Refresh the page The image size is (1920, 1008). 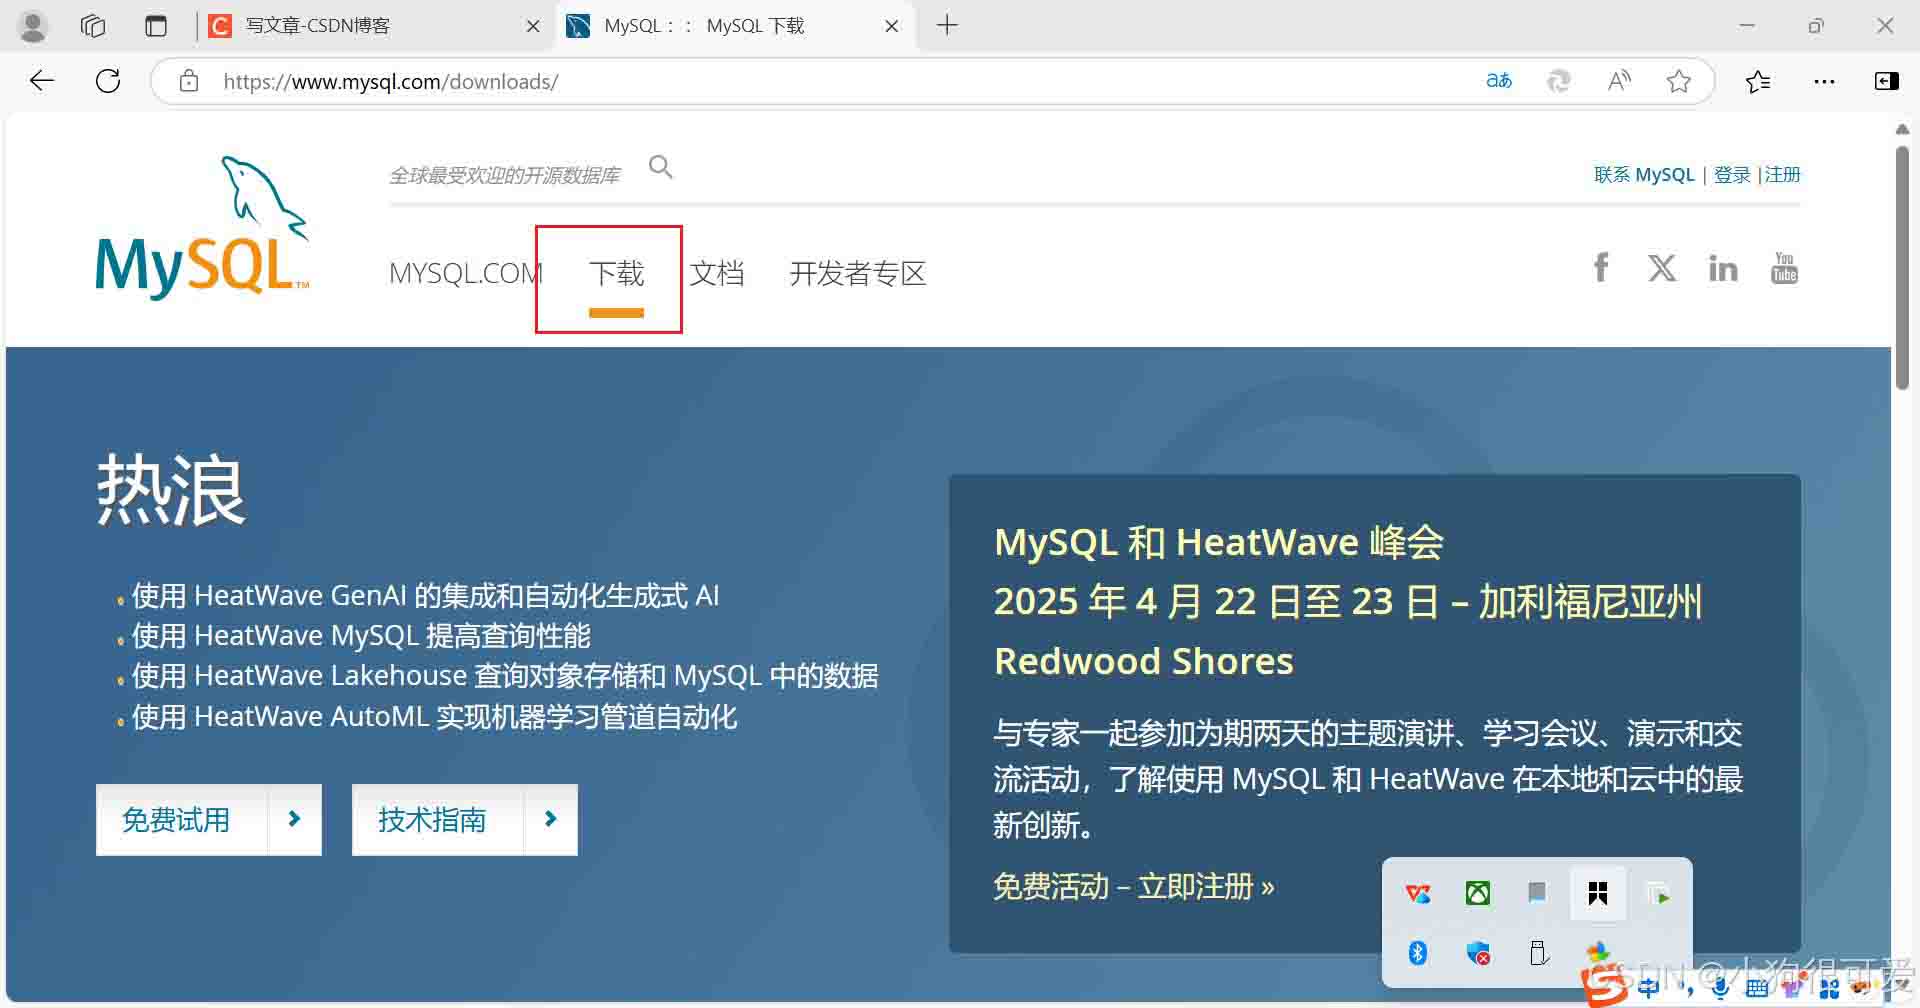click(x=108, y=81)
